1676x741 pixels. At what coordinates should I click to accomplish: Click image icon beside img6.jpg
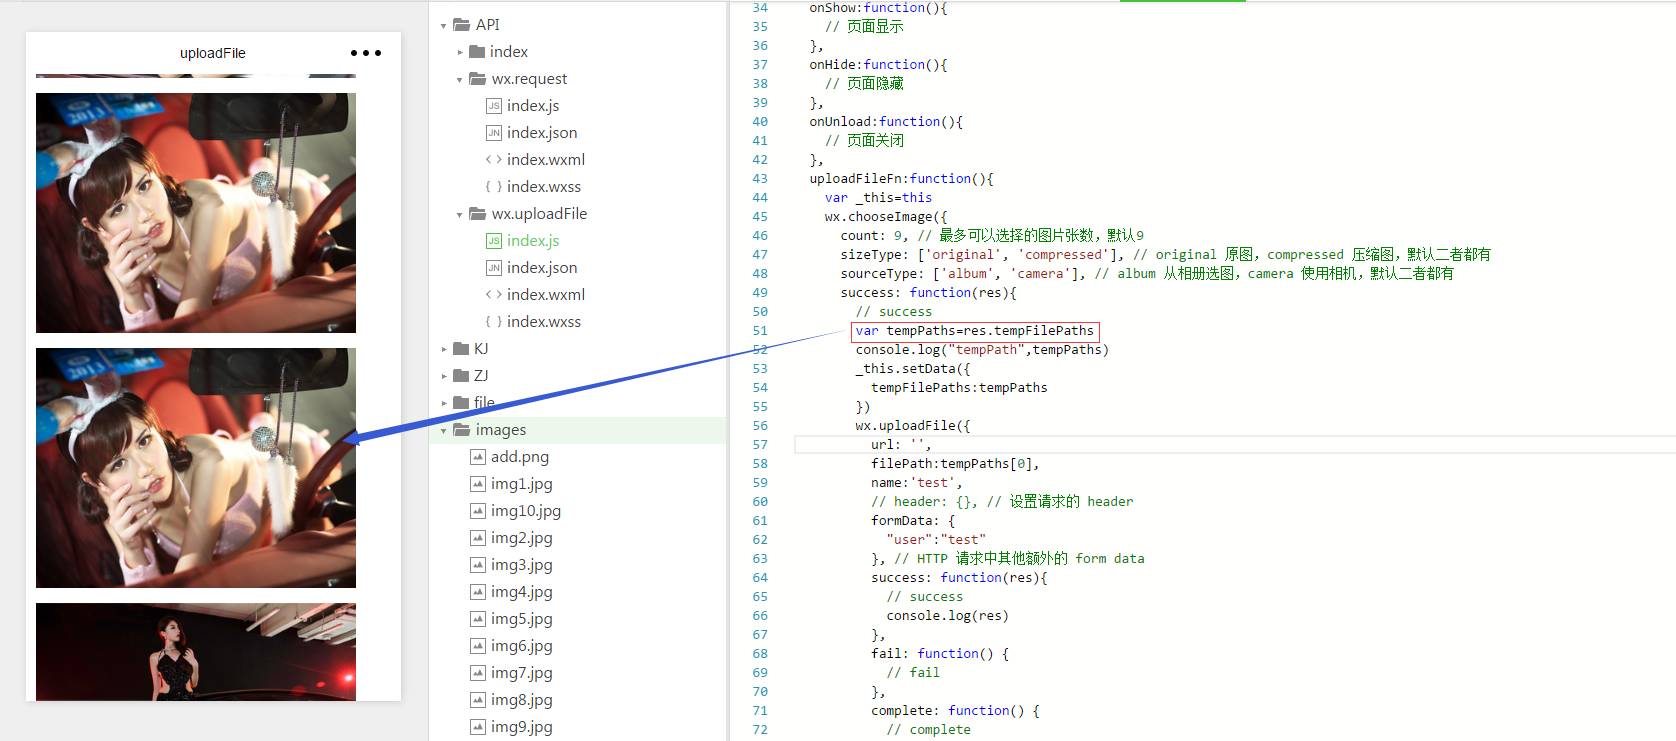pos(478,645)
